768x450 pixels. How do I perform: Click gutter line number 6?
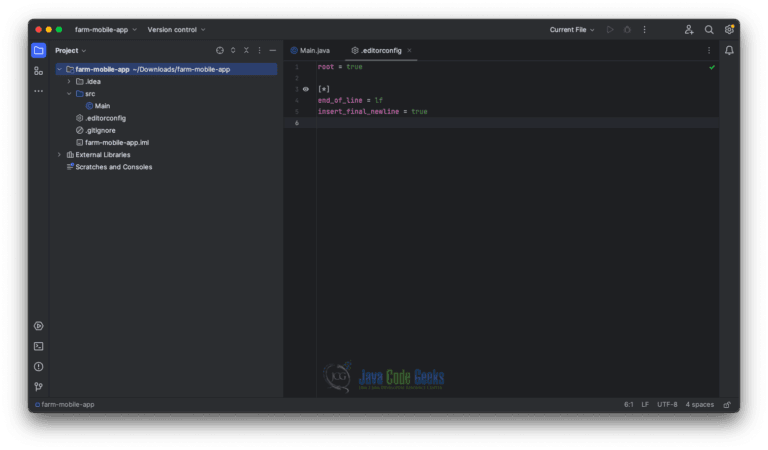point(297,123)
